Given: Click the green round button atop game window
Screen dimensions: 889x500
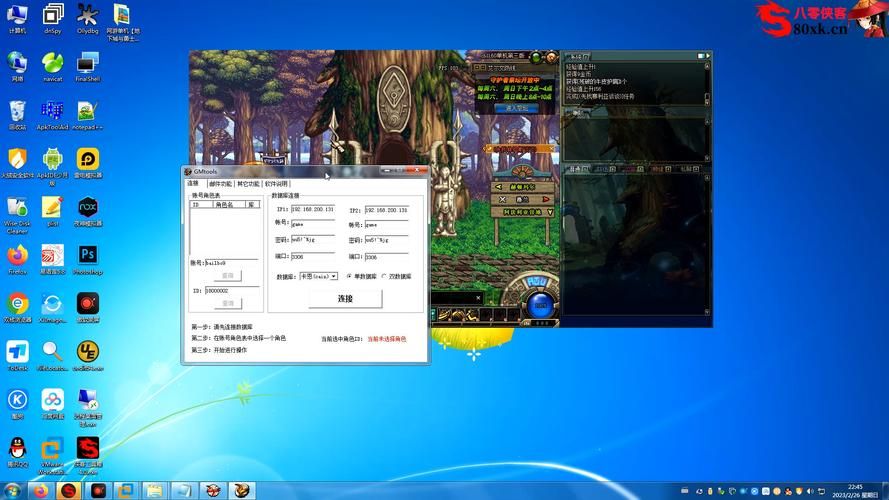Looking at the screenshot, I should pyautogui.click(x=536, y=57).
